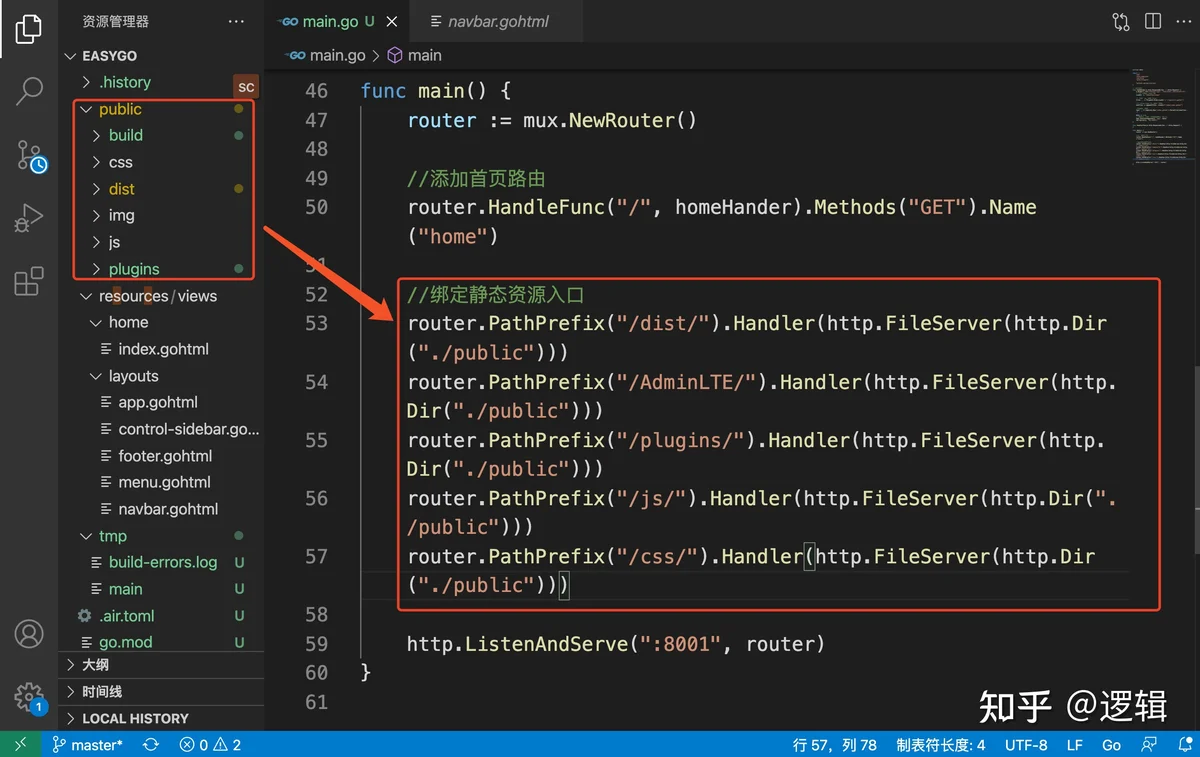Collapse the tmp folder
The width and height of the screenshot is (1200, 757).
coord(160,536)
